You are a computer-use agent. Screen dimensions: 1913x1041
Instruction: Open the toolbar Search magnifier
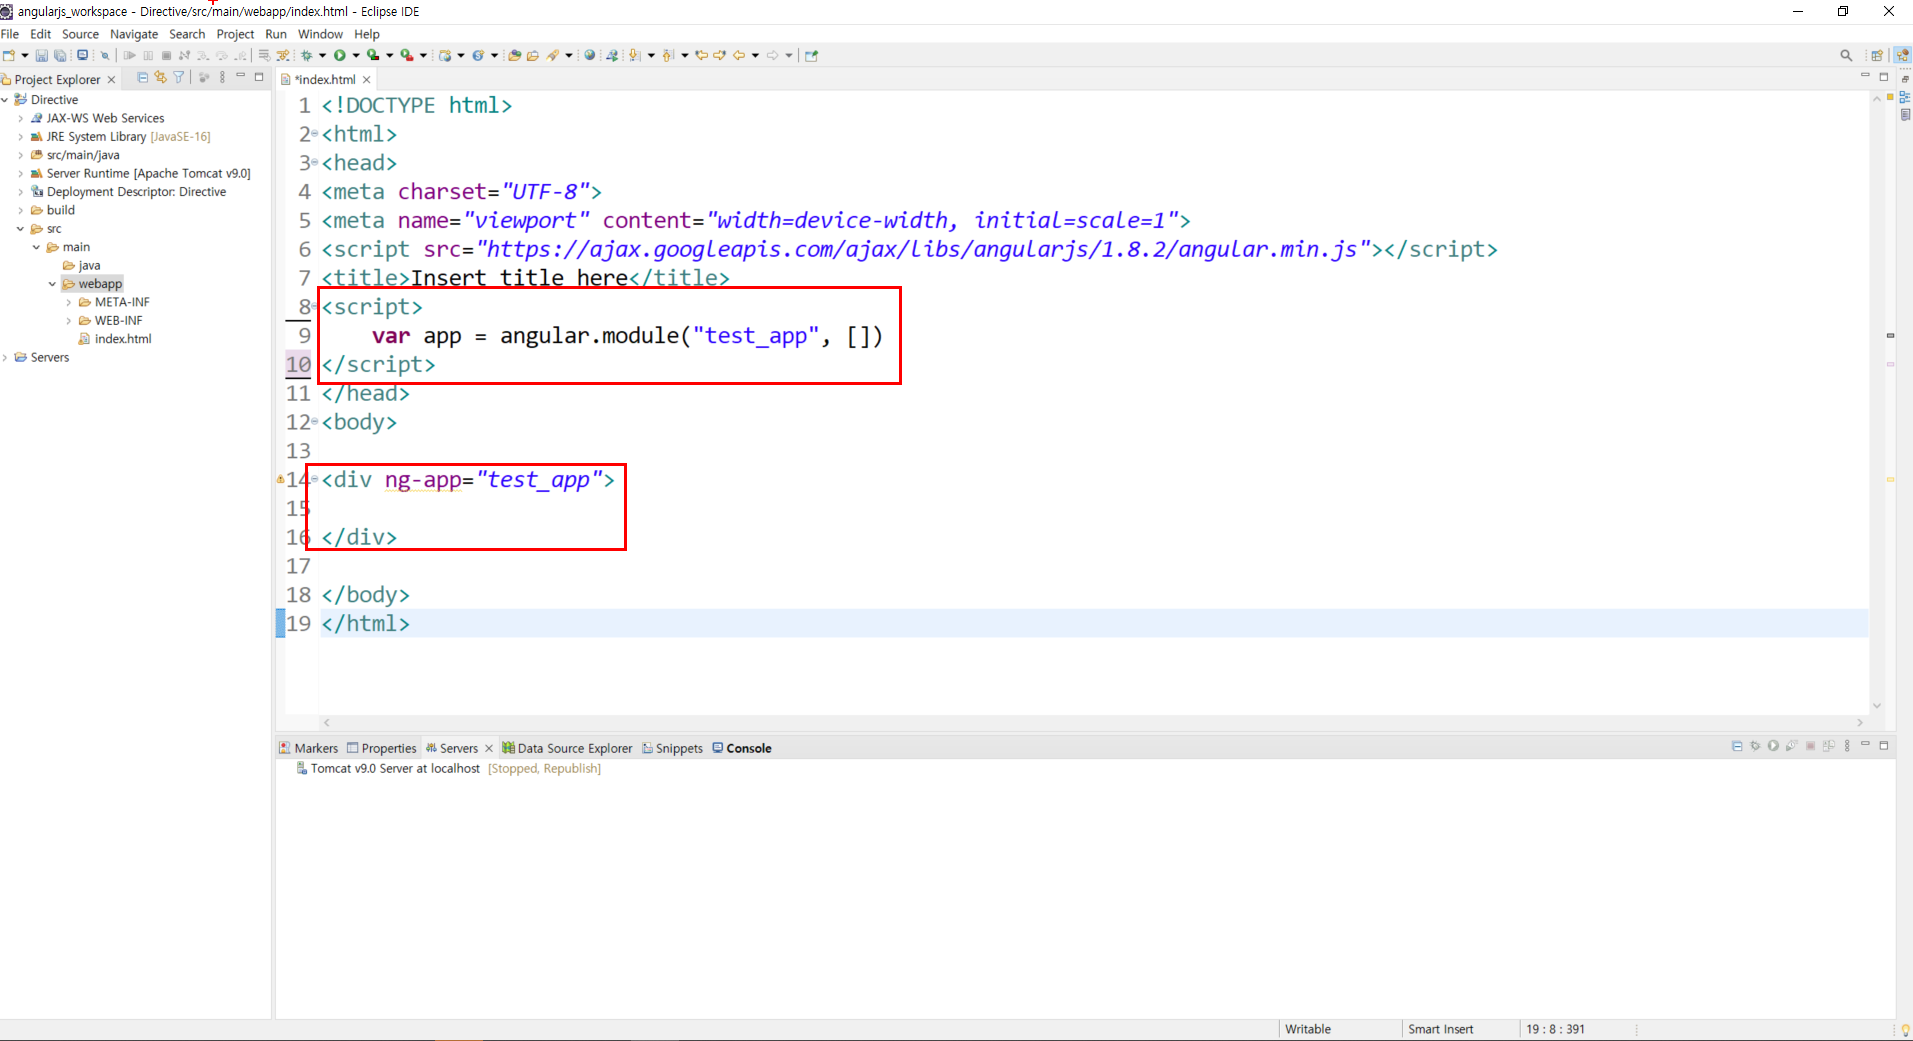tap(1846, 55)
